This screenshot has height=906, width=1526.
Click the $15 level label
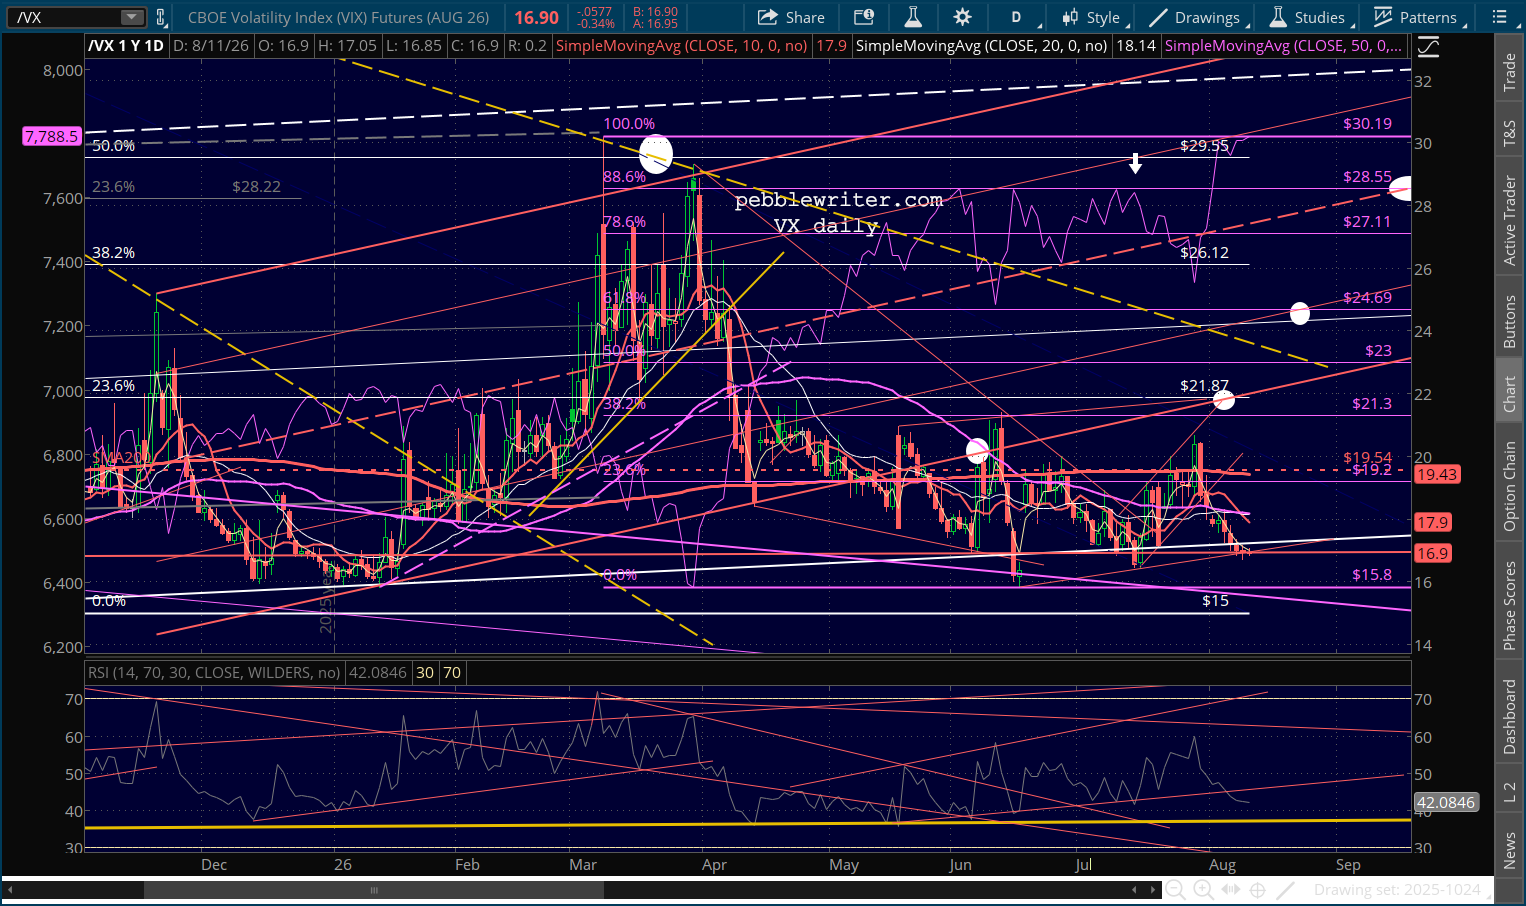(x=1215, y=601)
